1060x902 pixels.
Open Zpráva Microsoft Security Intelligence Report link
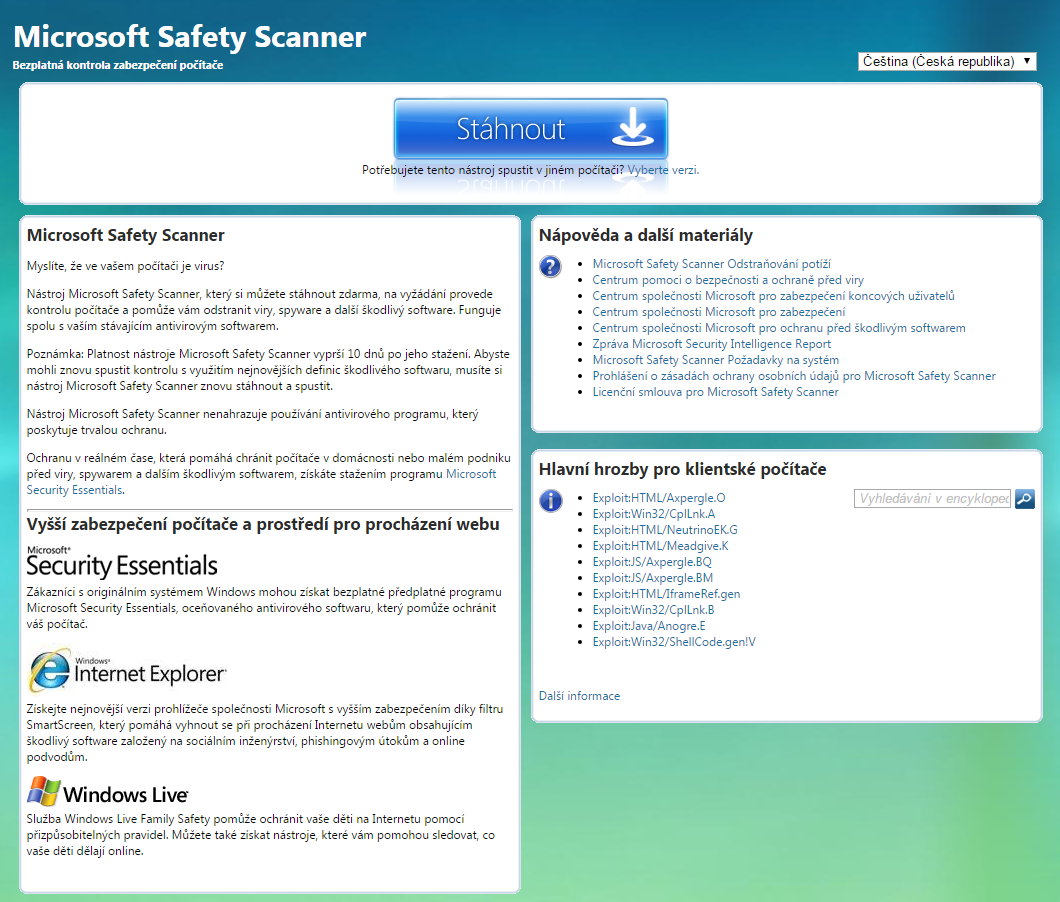coord(712,343)
